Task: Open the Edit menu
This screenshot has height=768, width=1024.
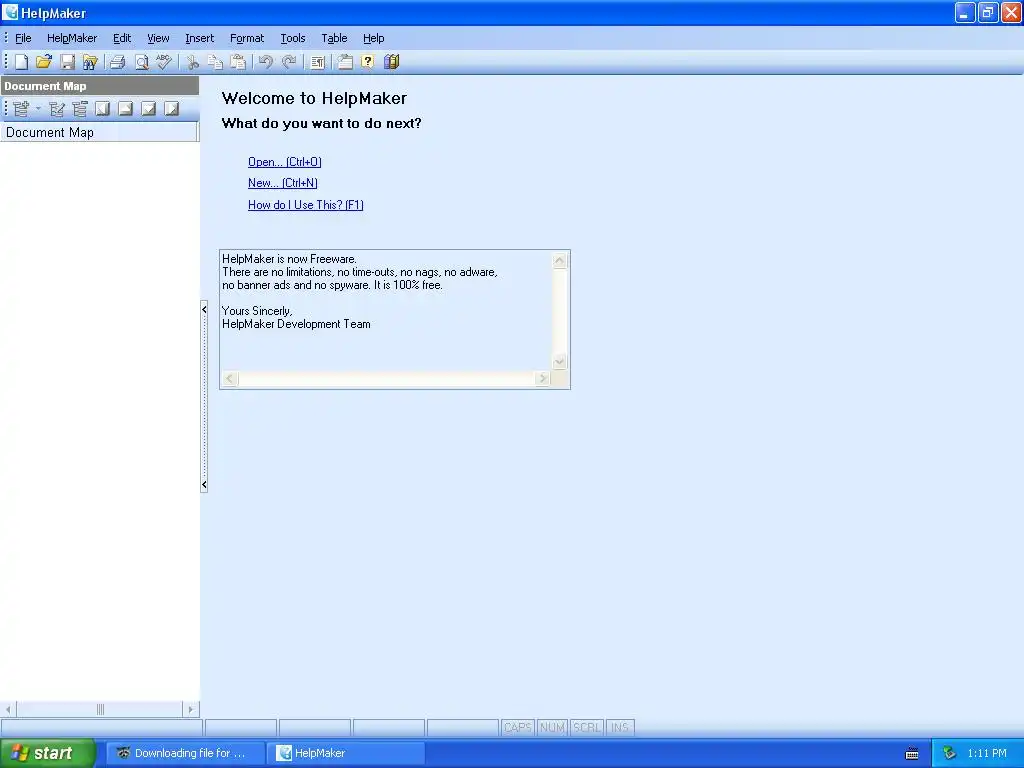Action: 122,39
